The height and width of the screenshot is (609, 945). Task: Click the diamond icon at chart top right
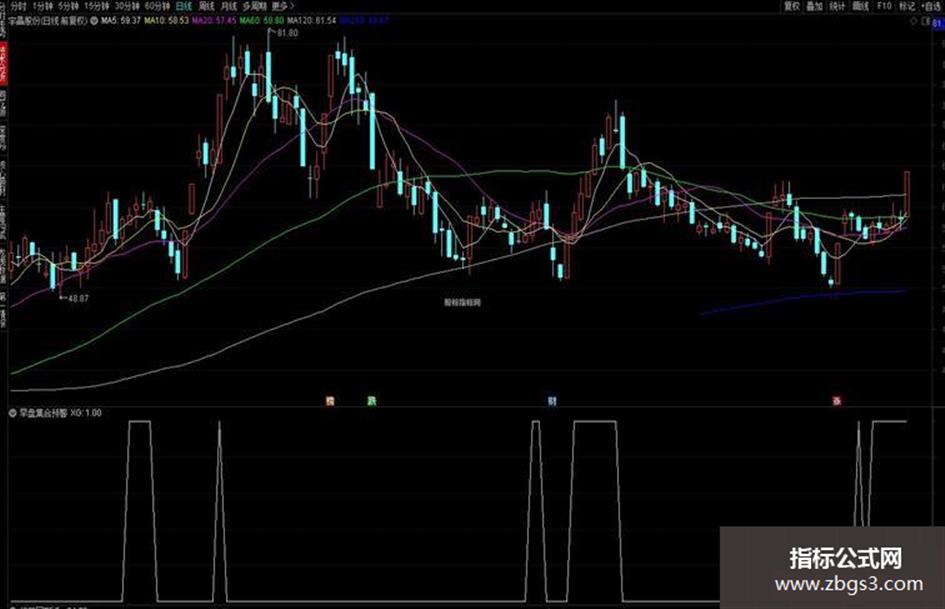(914, 21)
